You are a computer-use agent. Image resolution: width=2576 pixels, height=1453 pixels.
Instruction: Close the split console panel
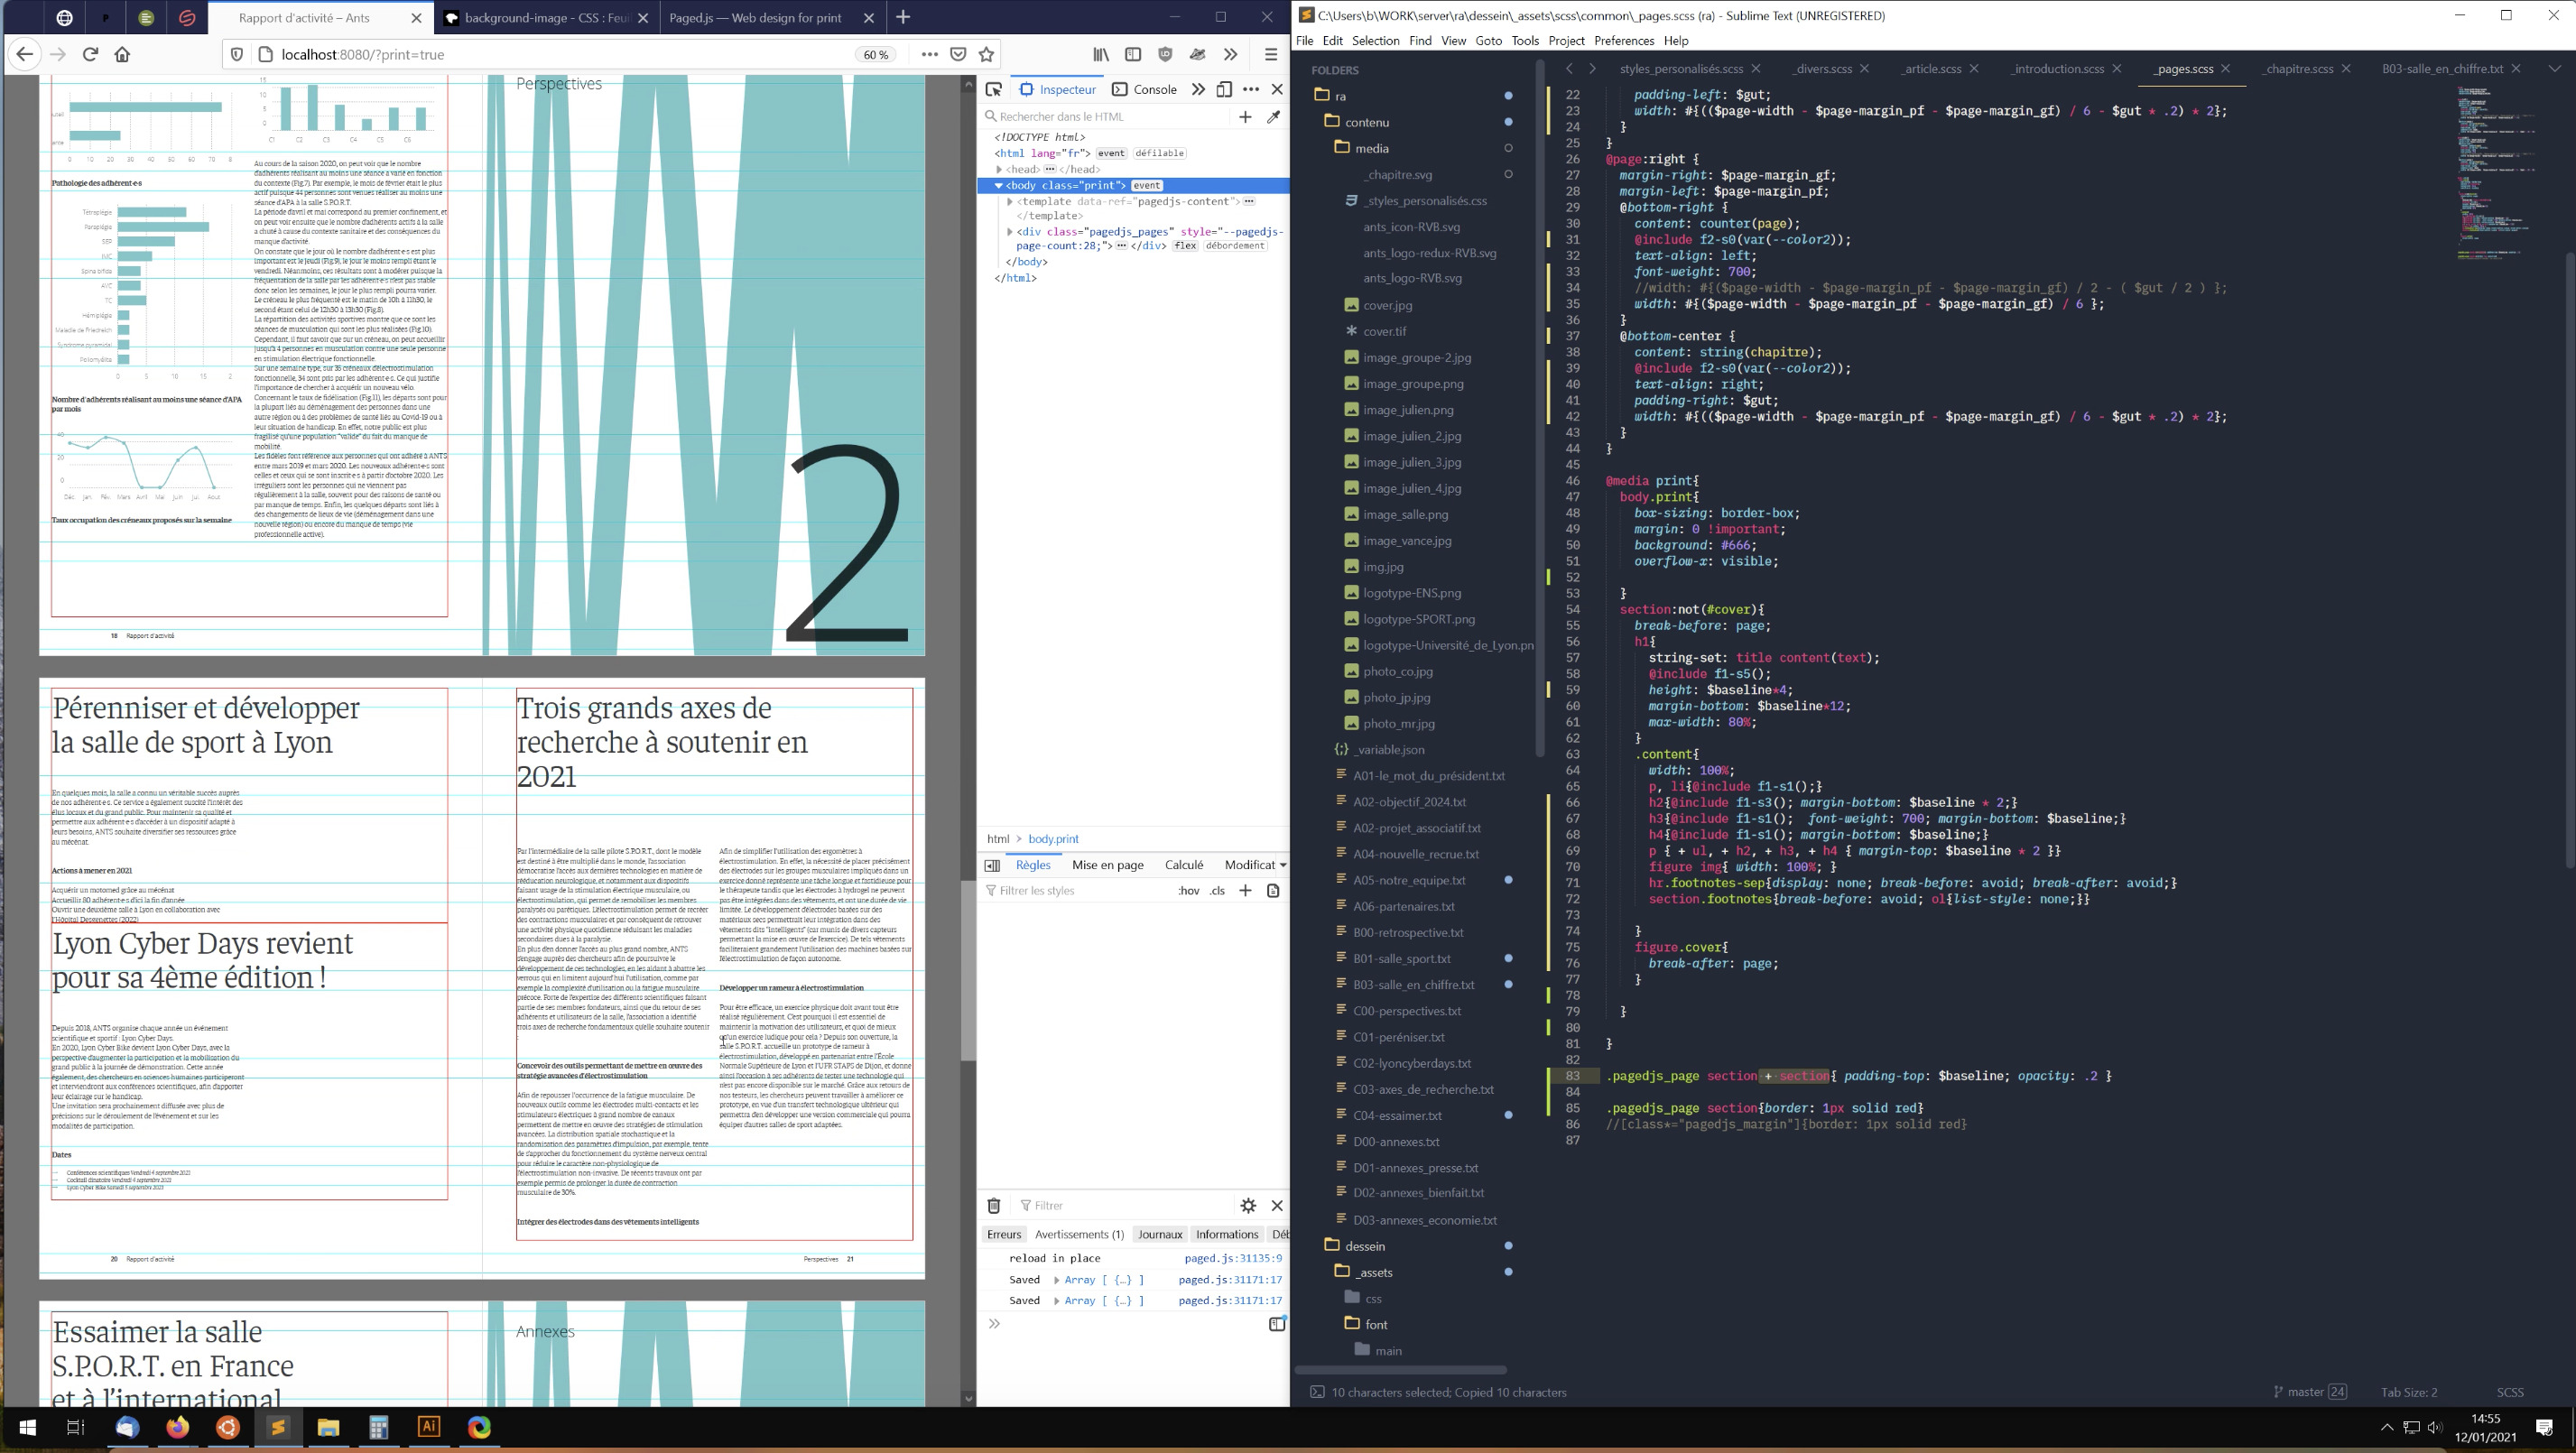(1277, 1205)
